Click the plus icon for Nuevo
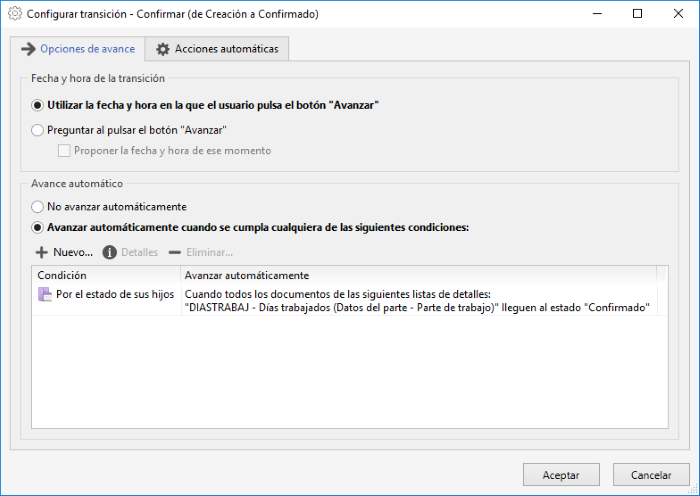Image resolution: width=700 pixels, height=496 pixels. (x=42, y=252)
